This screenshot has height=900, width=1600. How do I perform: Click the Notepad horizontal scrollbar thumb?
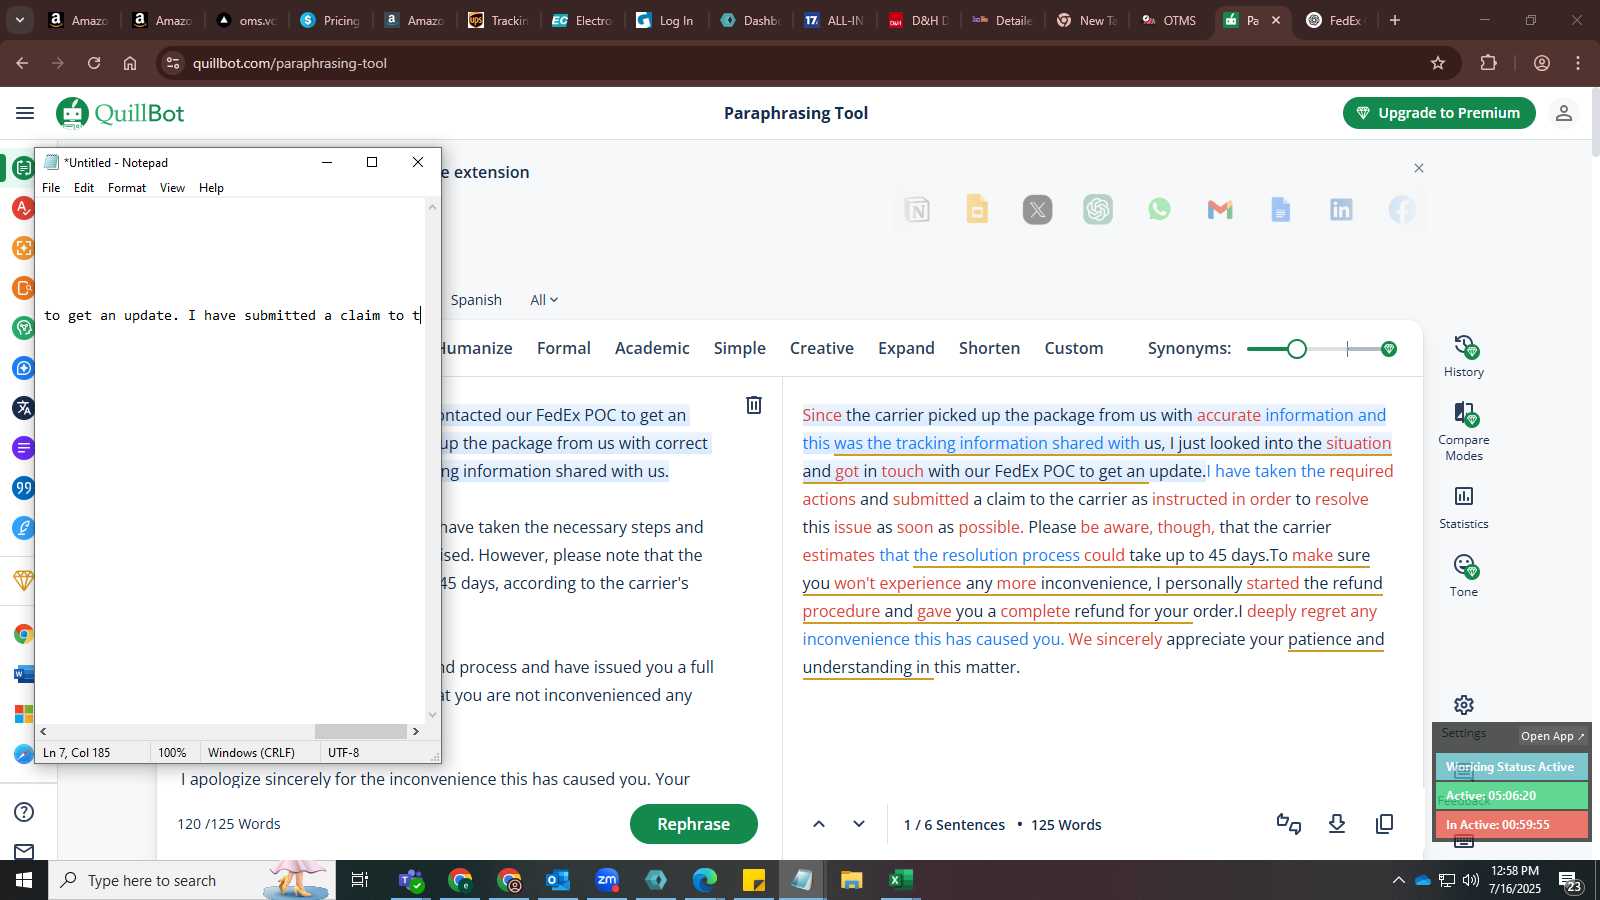(360, 731)
